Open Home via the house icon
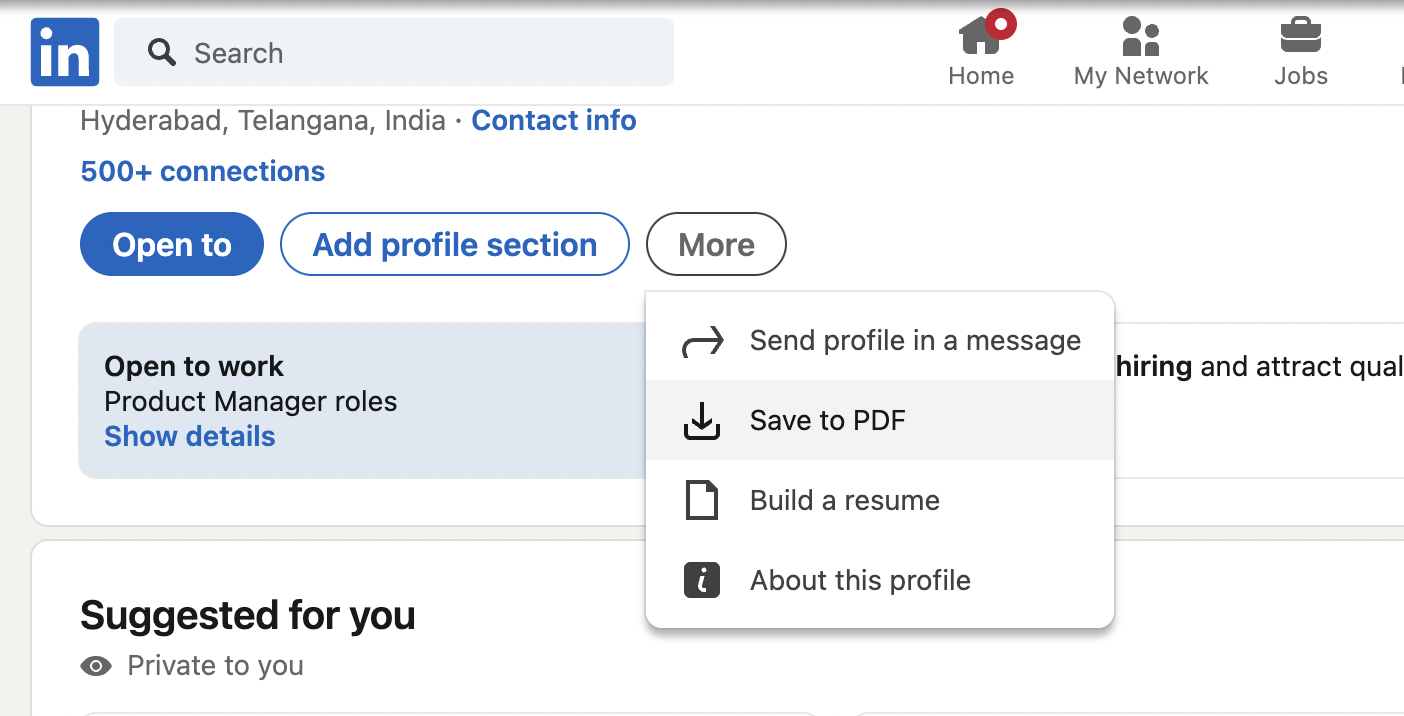This screenshot has height=716, width=1404. [x=980, y=37]
